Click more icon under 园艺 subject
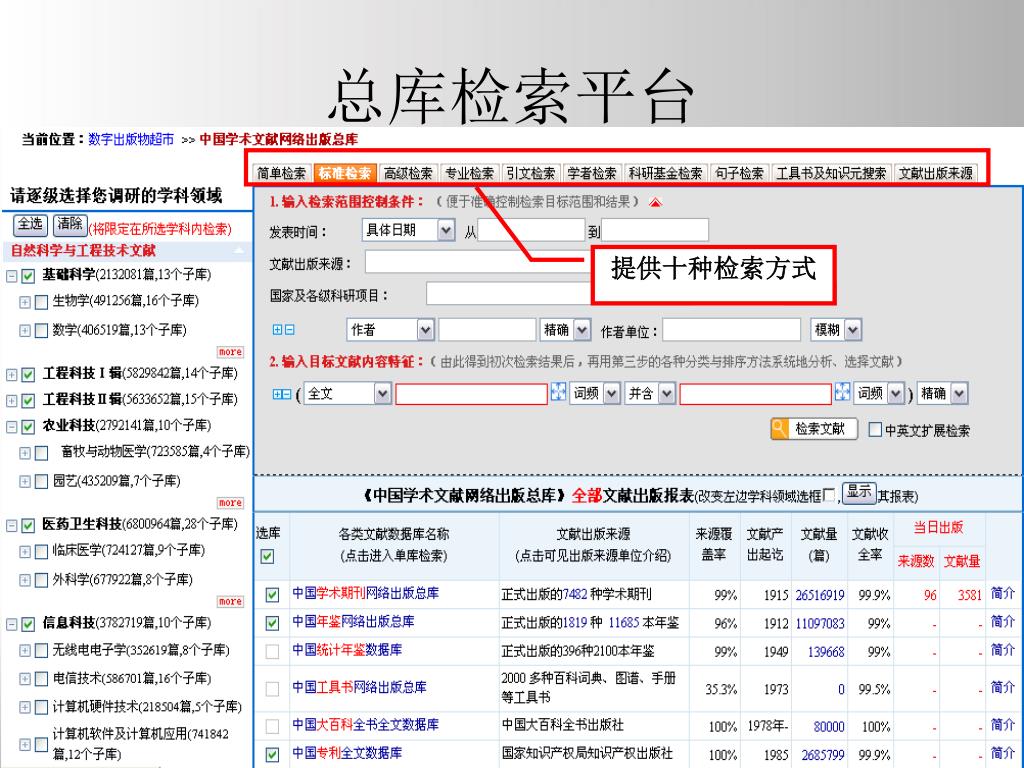1024x768 pixels. (231, 503)
